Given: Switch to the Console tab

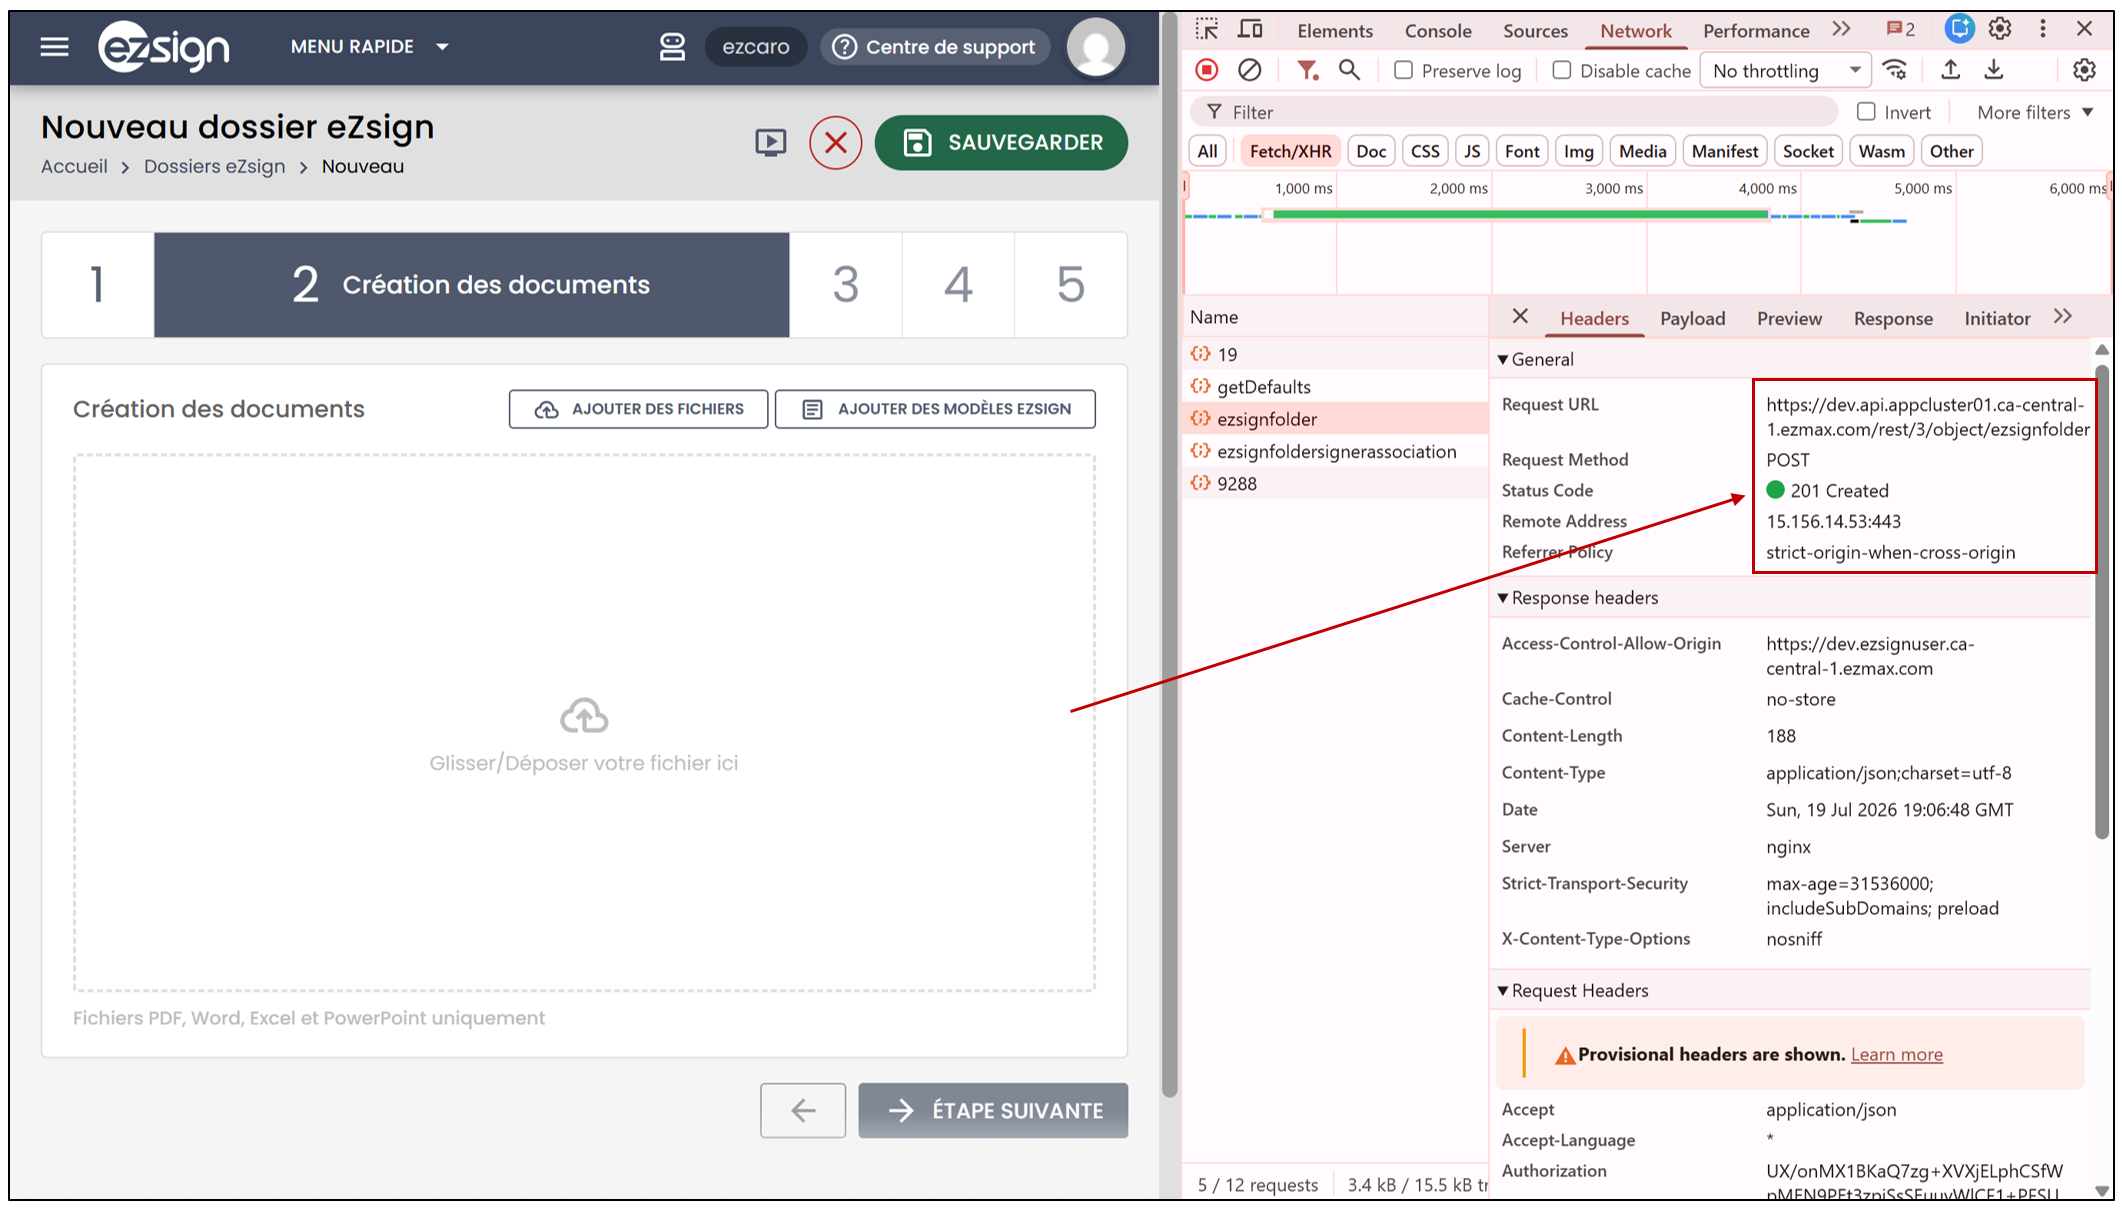Looking at the screenshot, I should pyautogui.click(x=1438, y=31).
